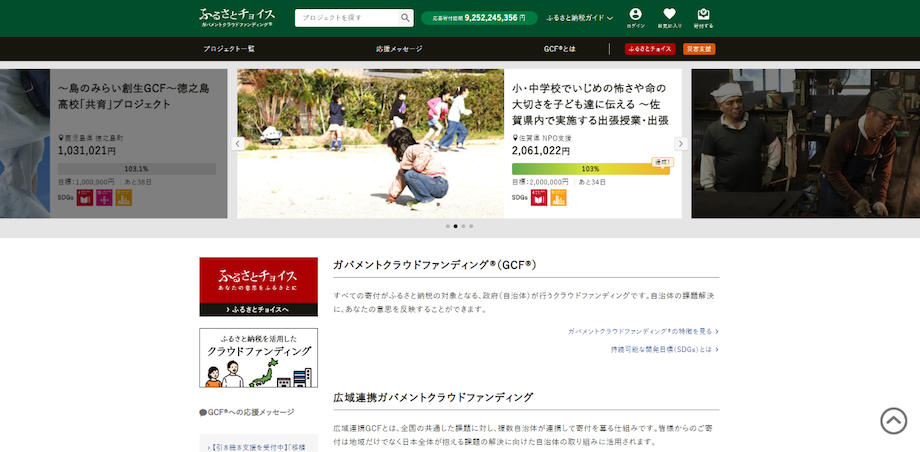The width and height of the screenshot is (920, 452).
Task: Click the scroll-to-top circular arrow button
Action: point(893,421)
